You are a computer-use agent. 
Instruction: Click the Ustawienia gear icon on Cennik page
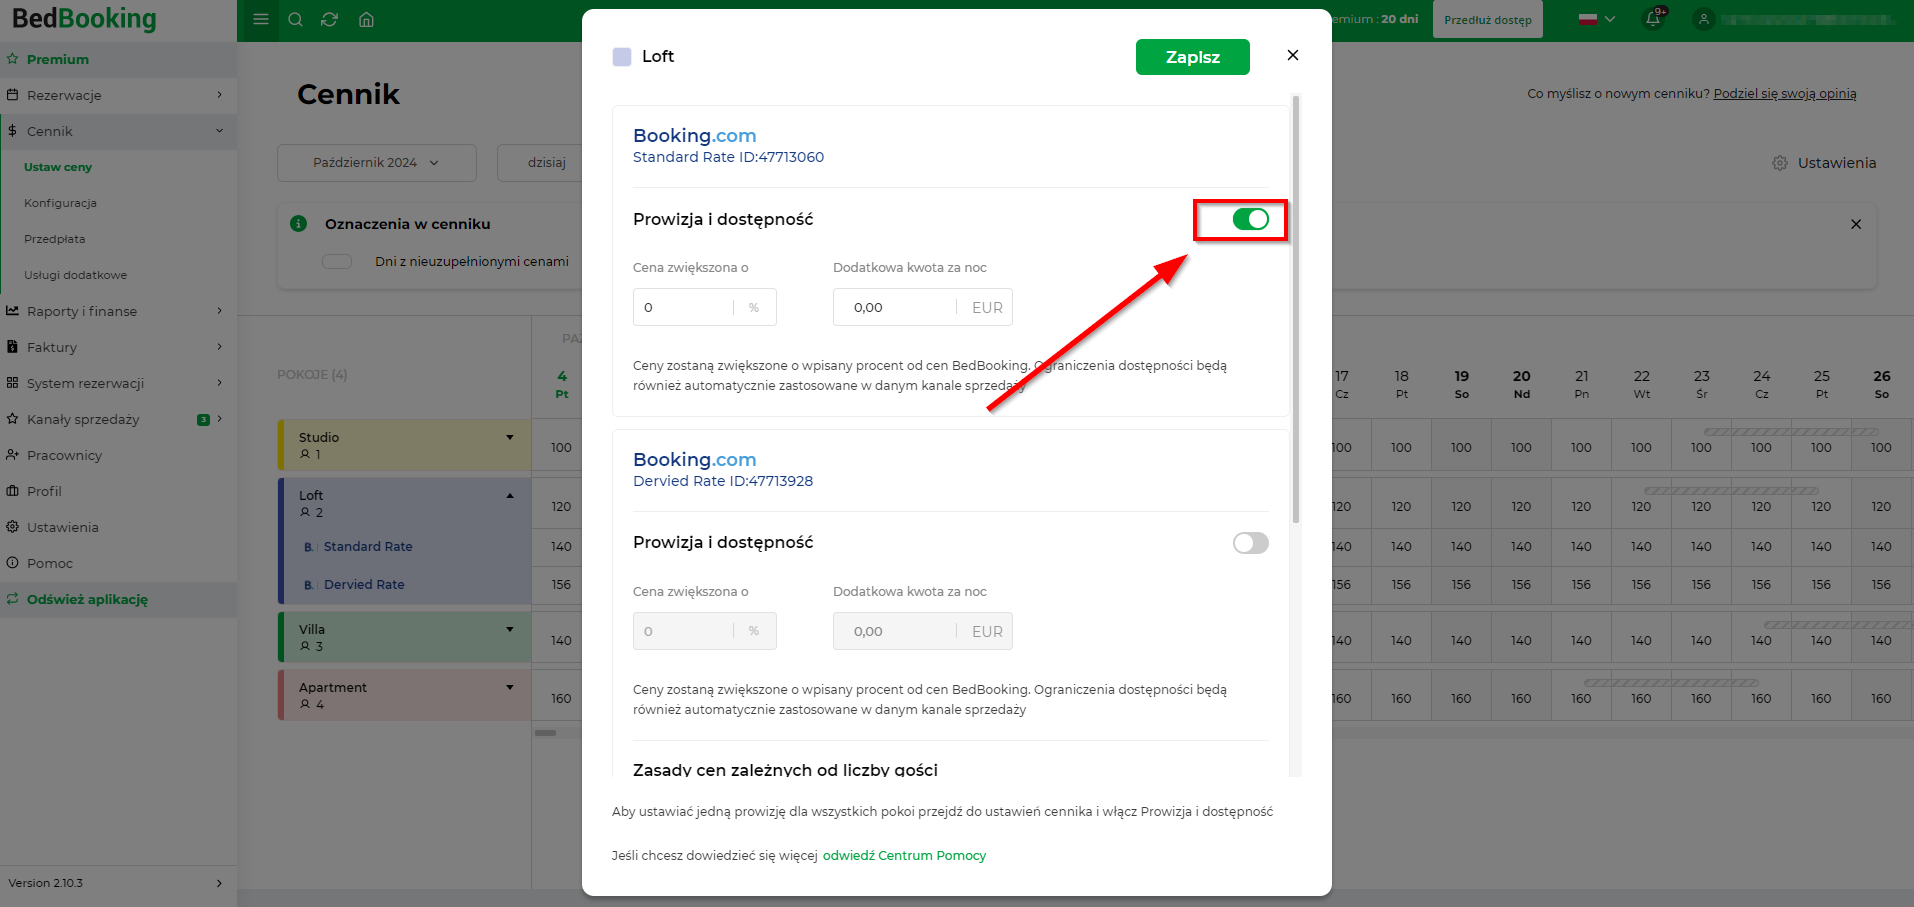1780,163
